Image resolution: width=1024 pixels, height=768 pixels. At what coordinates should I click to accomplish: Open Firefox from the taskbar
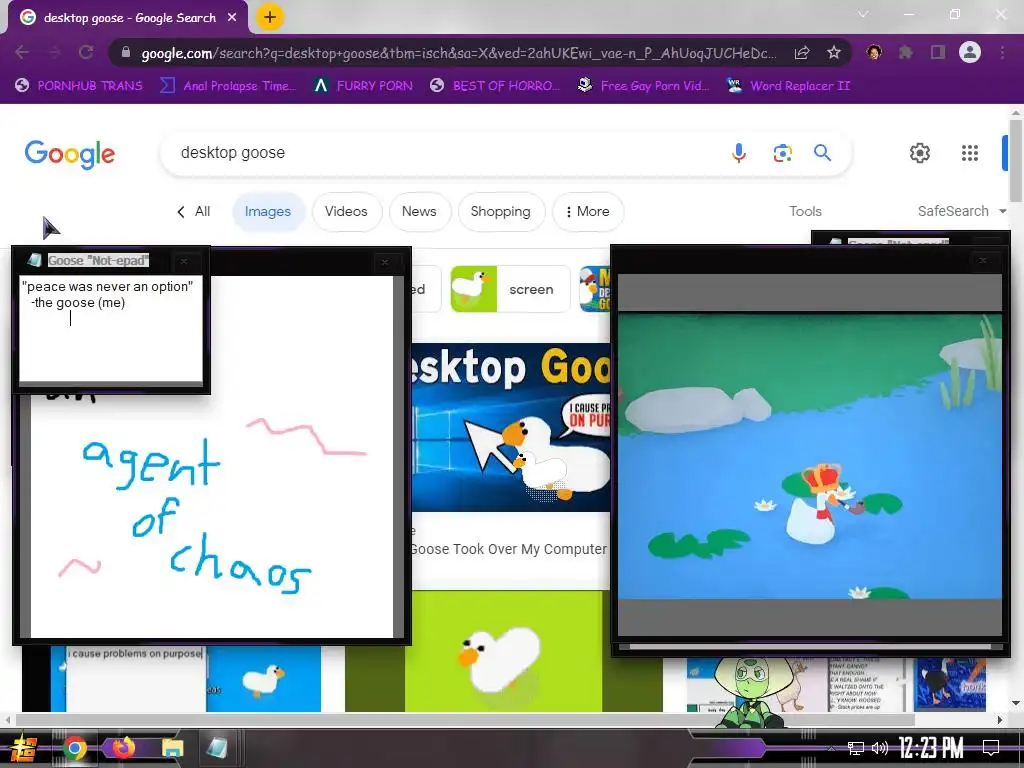coord(123,748)
